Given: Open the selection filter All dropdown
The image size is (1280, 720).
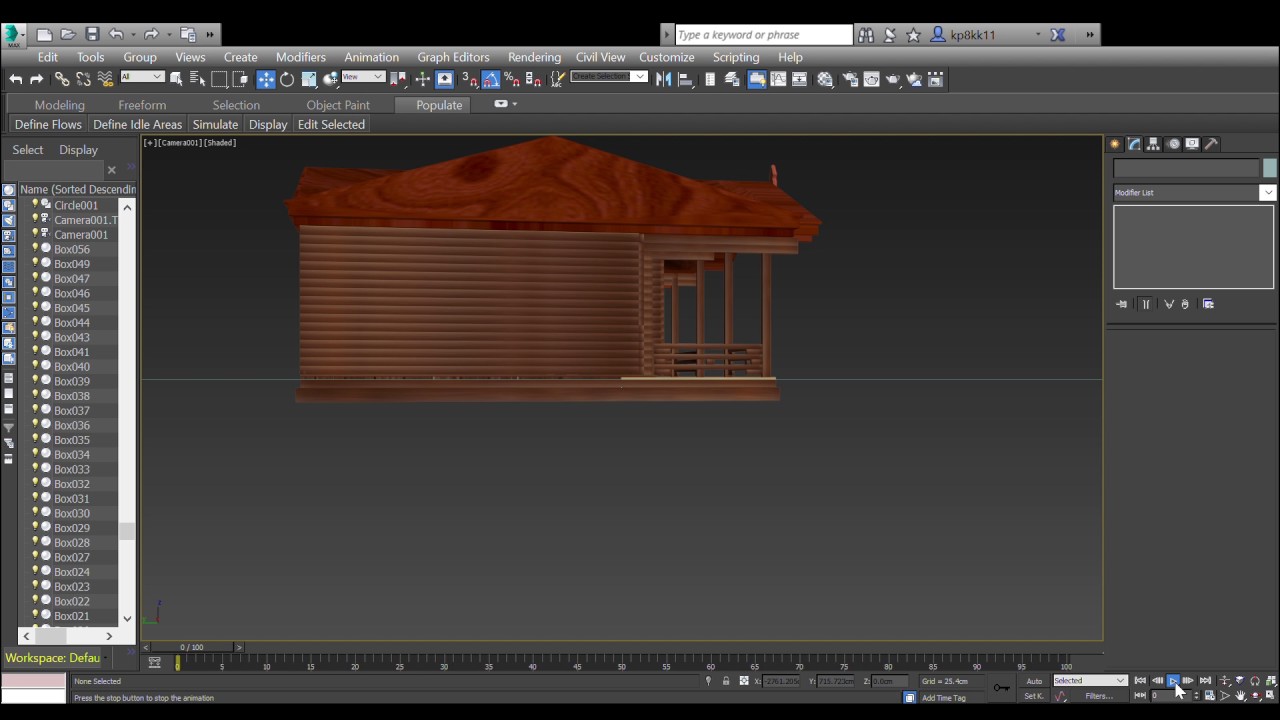Looking at the screenshot, I should tap(142, 77).
